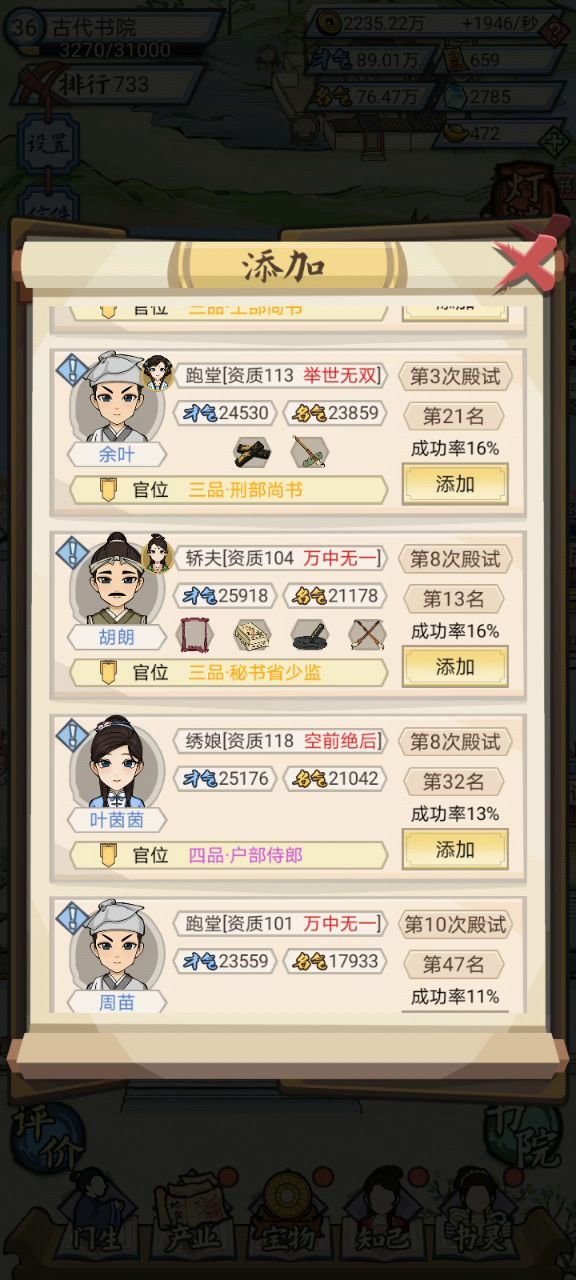Viewport: 576px width, 1280px height.
Task: Select 余叶's sword equipment icon
Action: click(x=309, y=452)
